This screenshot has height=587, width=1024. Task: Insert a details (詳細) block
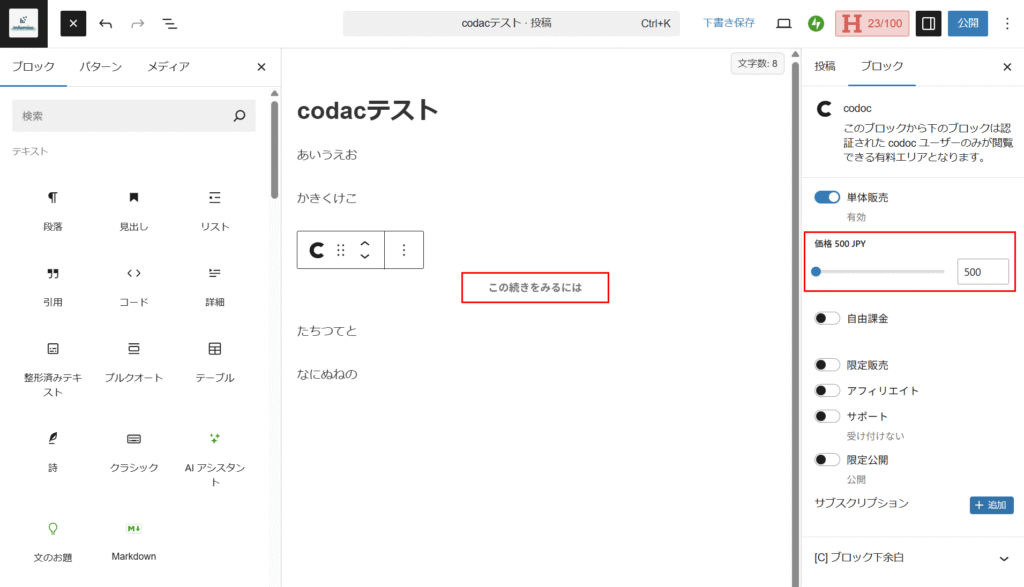[x=215, y=287]
